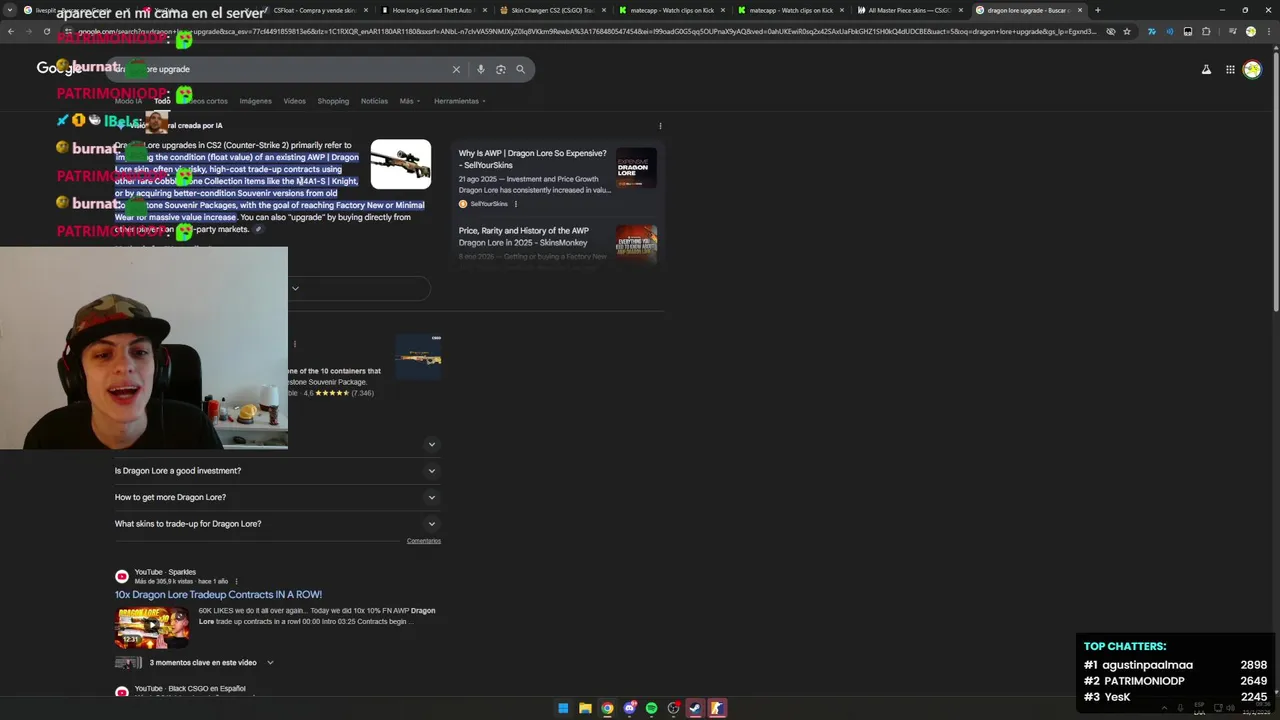The image size is (1280, 720).
Task: Switch to 'Skin Changer CS2' browser tab
Action: coord(553,10)
